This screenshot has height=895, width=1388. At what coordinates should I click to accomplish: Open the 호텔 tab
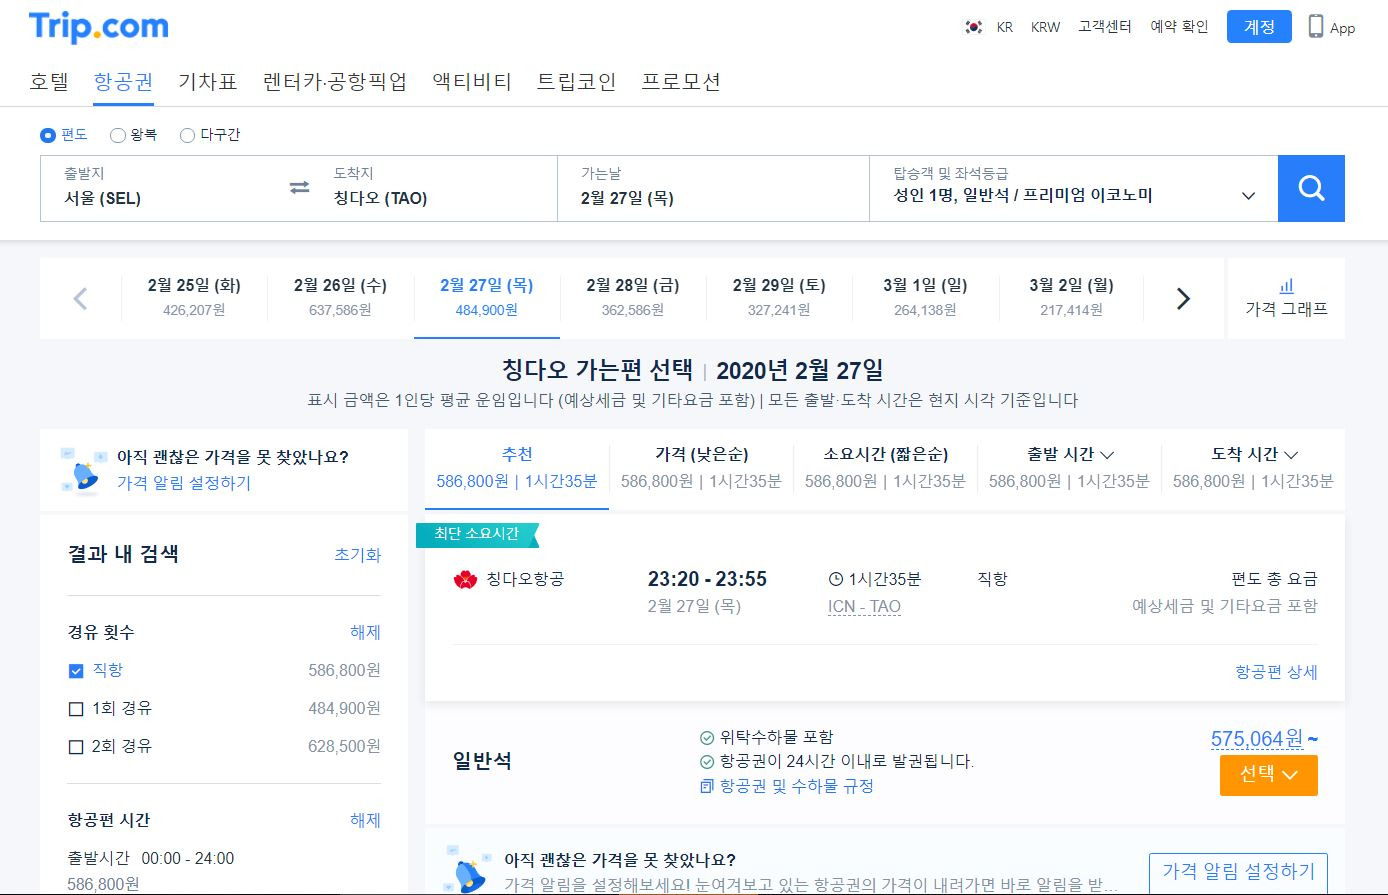point(49,82)
